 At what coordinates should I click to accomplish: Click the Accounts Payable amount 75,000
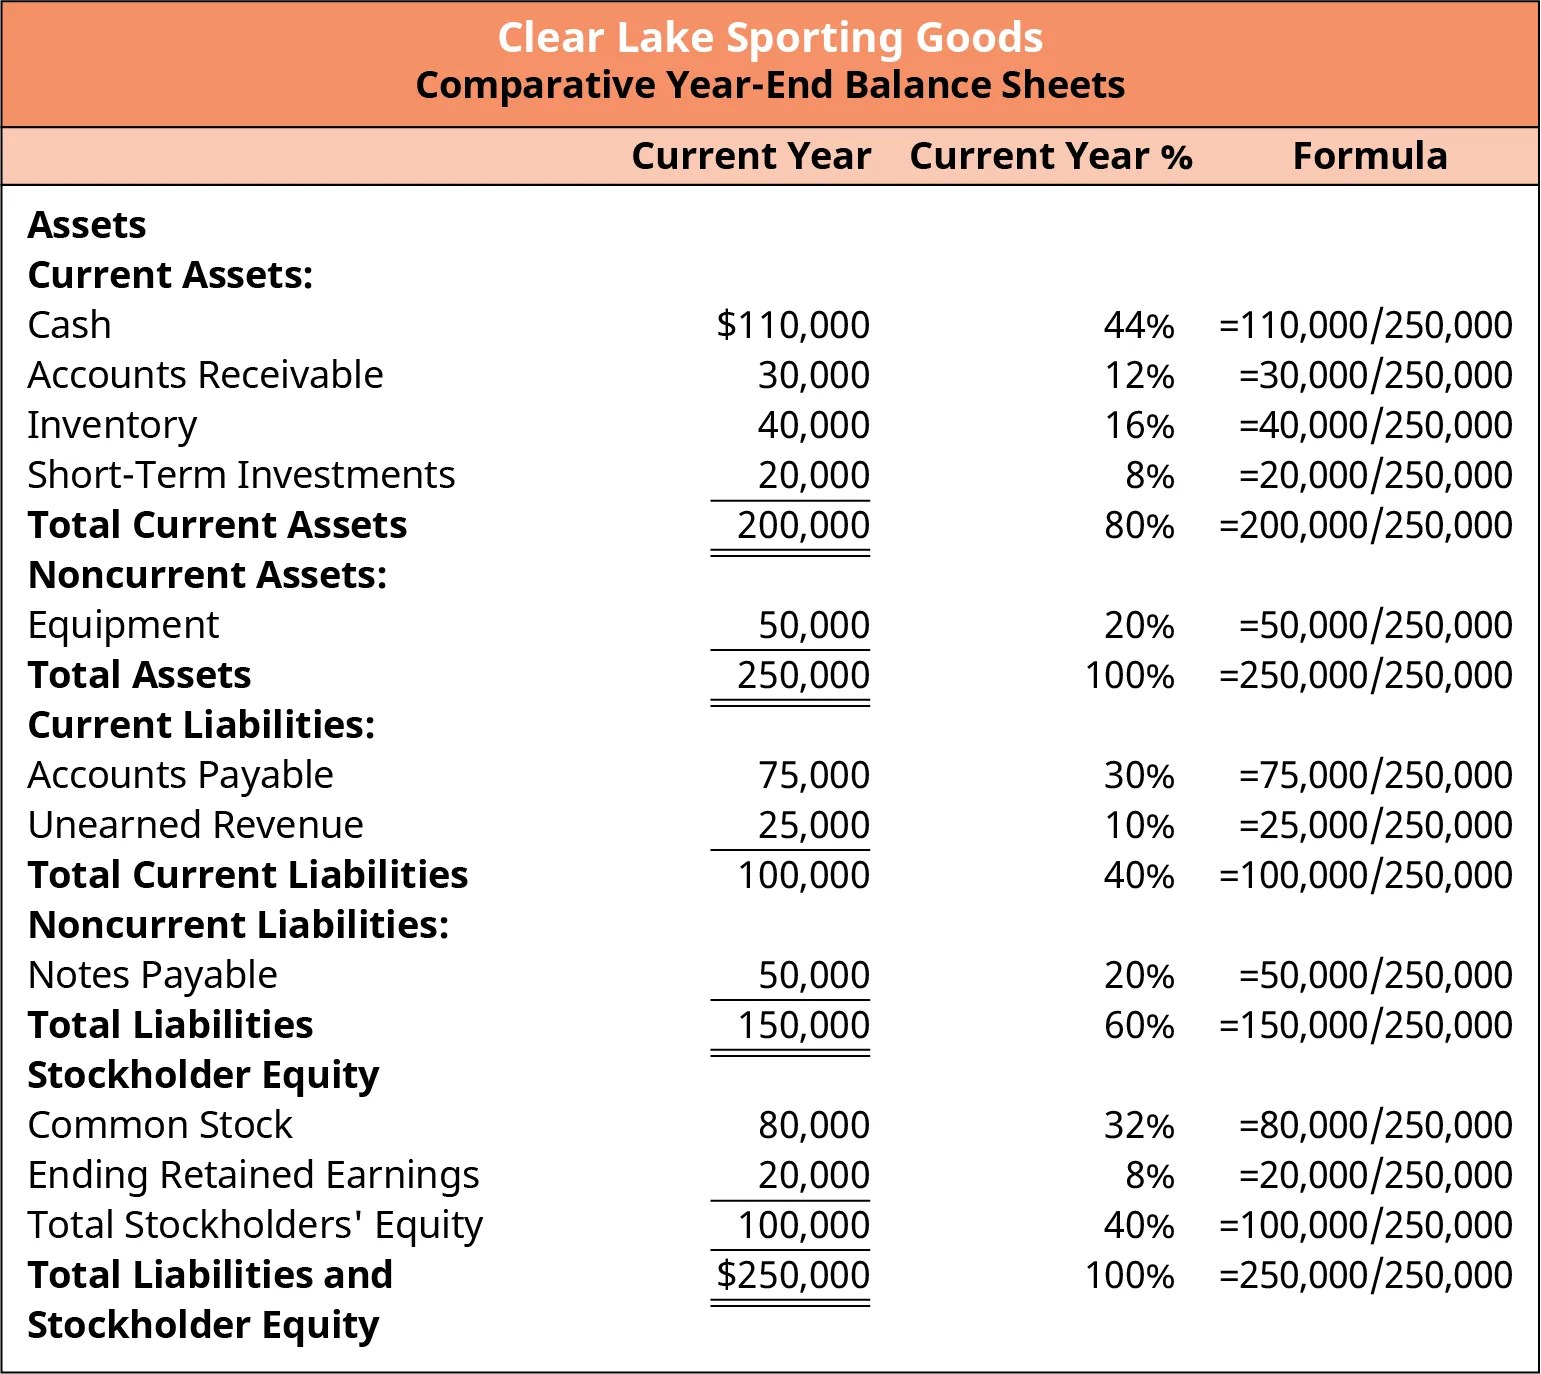coord(813,775)
